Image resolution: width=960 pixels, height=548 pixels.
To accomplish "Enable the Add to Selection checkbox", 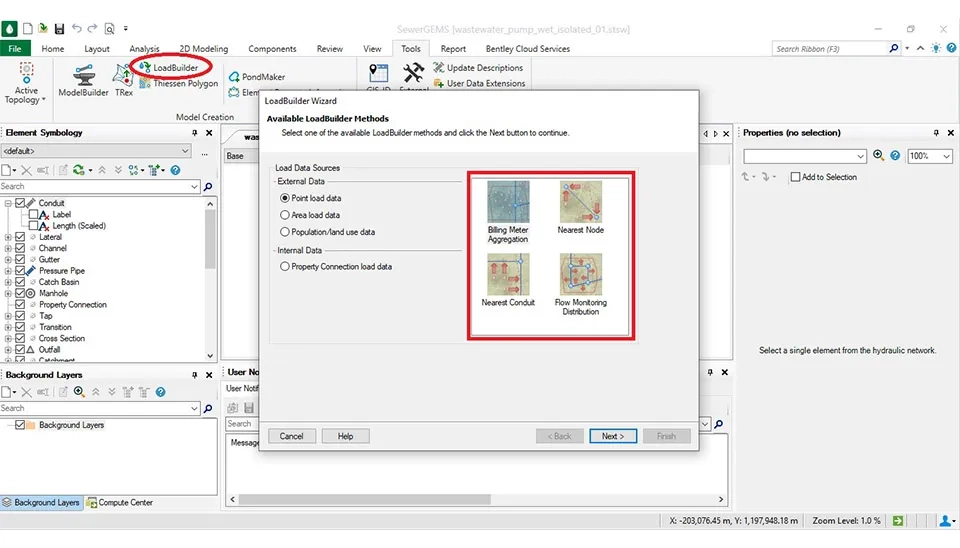I will pyautogui.click(x=795, y=177).
